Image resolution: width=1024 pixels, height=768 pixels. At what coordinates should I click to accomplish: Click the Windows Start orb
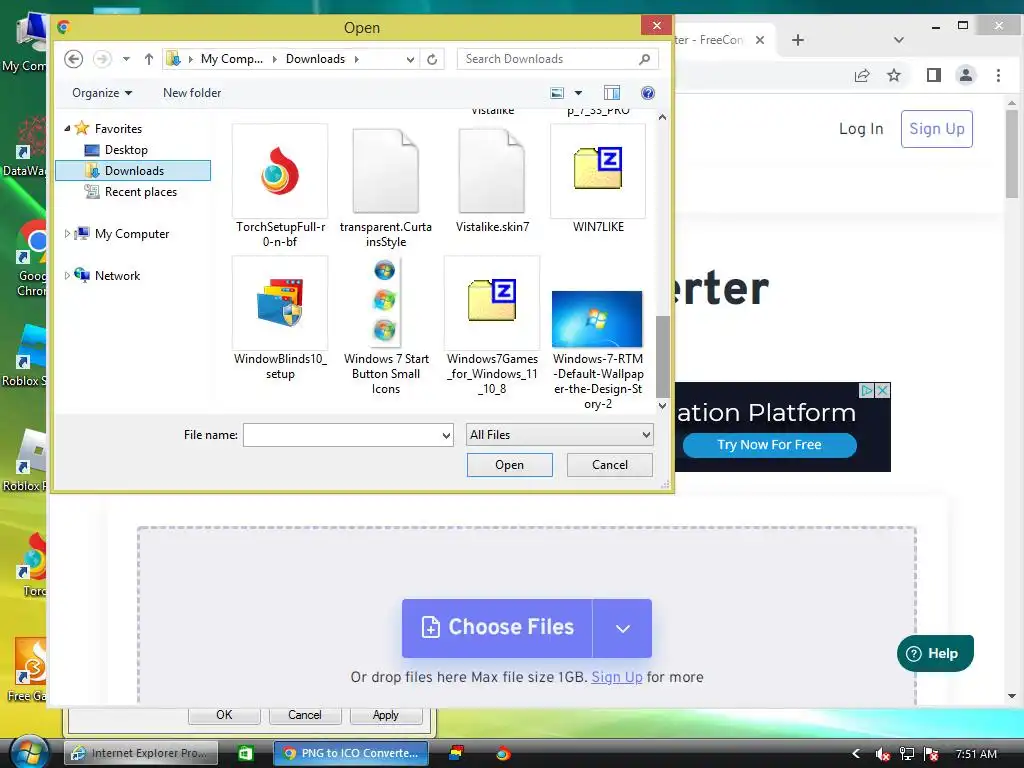point(30,752)
